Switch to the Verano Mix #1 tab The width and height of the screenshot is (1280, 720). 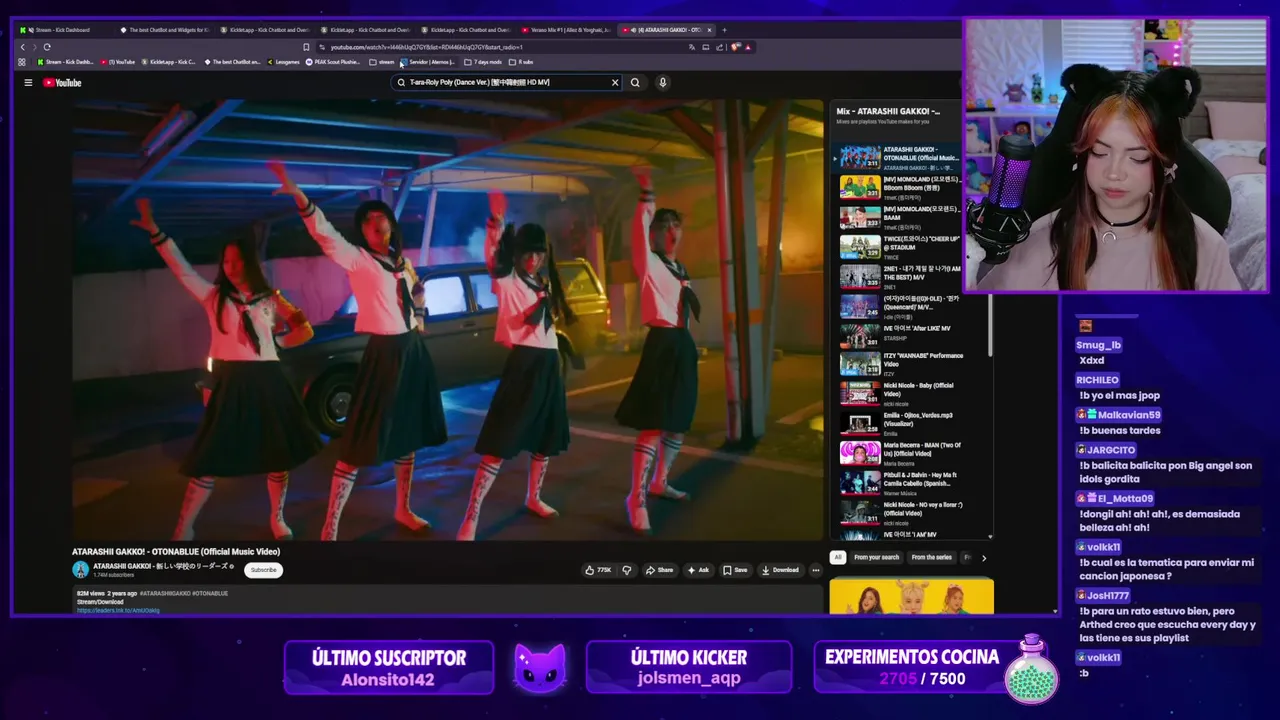tap(566, 30)
